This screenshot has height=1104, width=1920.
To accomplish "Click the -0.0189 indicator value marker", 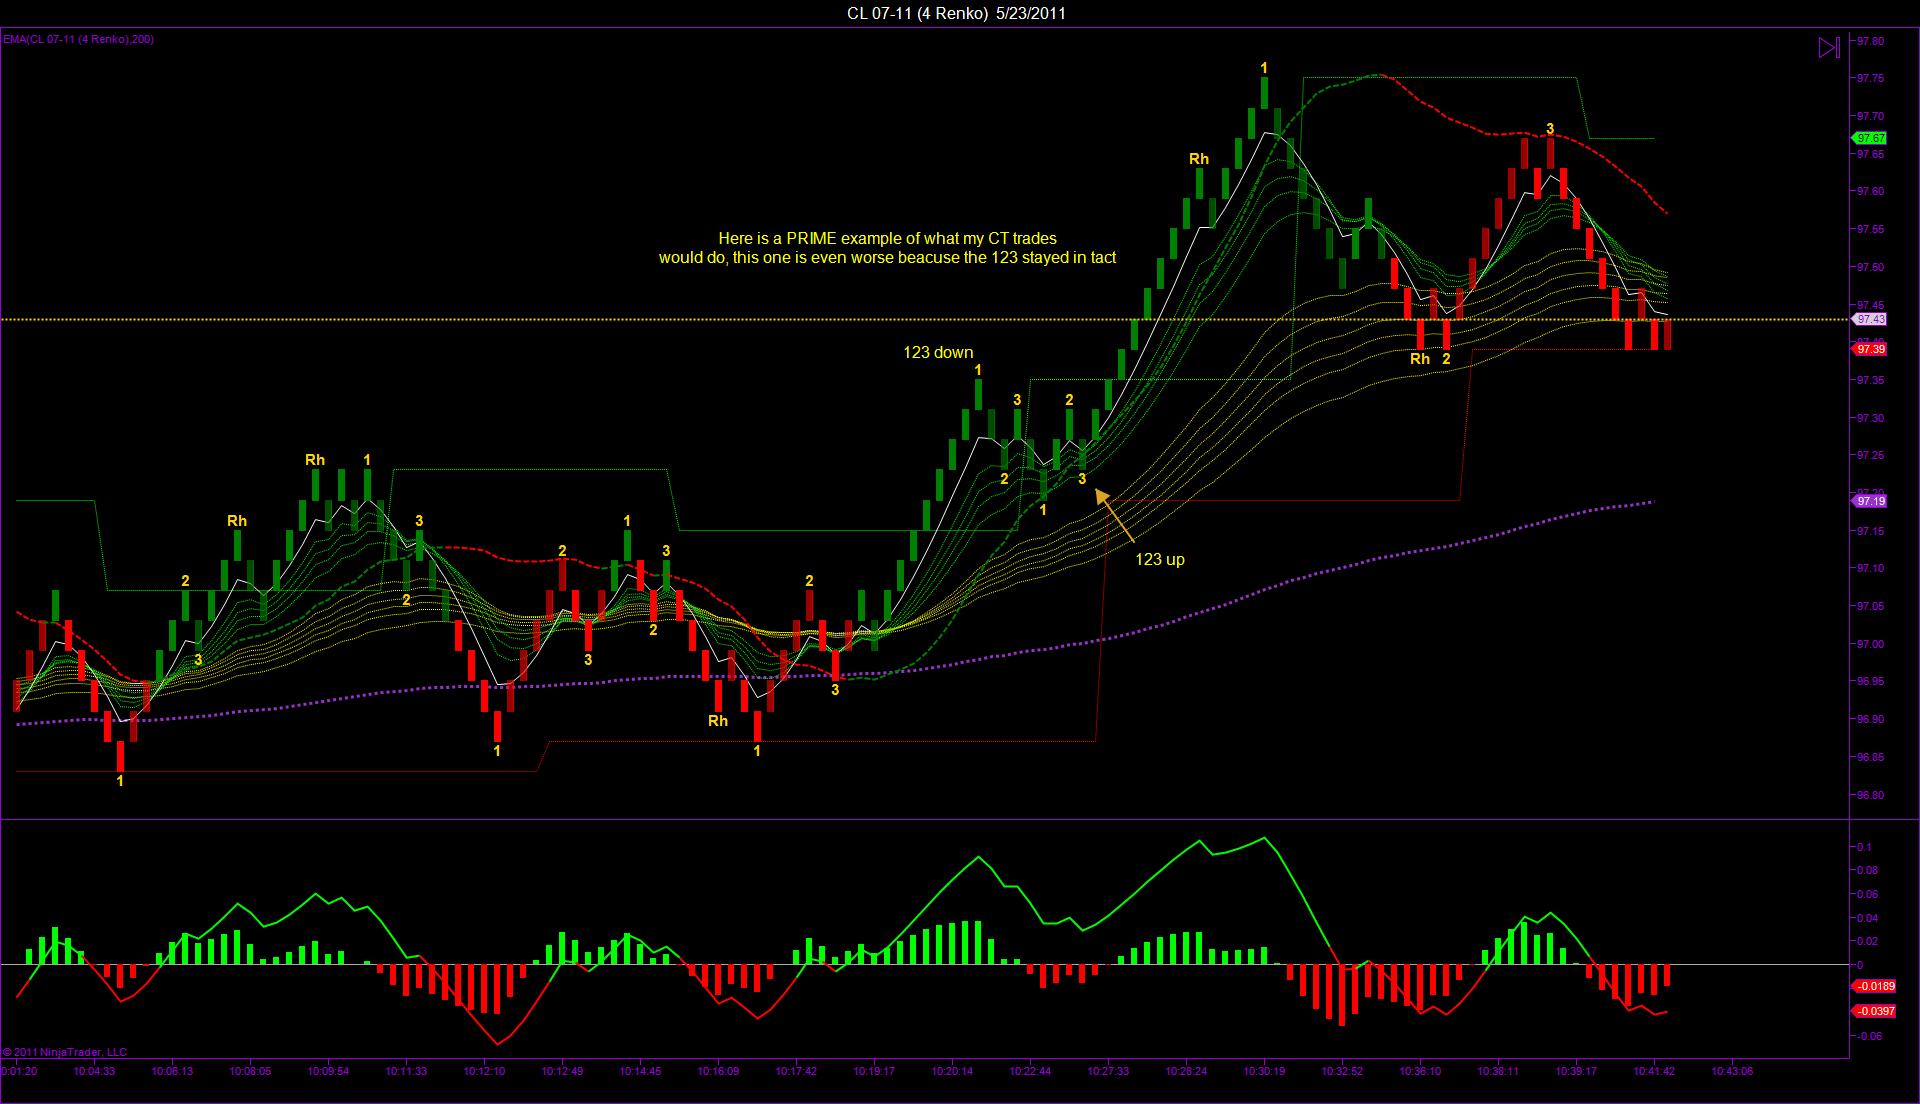I will pyautogui.click(x=1874, y=986).
